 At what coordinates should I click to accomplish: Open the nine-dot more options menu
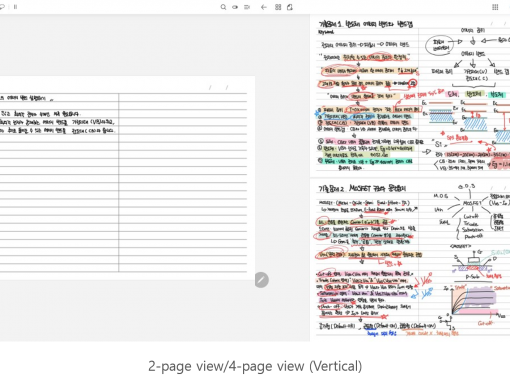(495, 7)
